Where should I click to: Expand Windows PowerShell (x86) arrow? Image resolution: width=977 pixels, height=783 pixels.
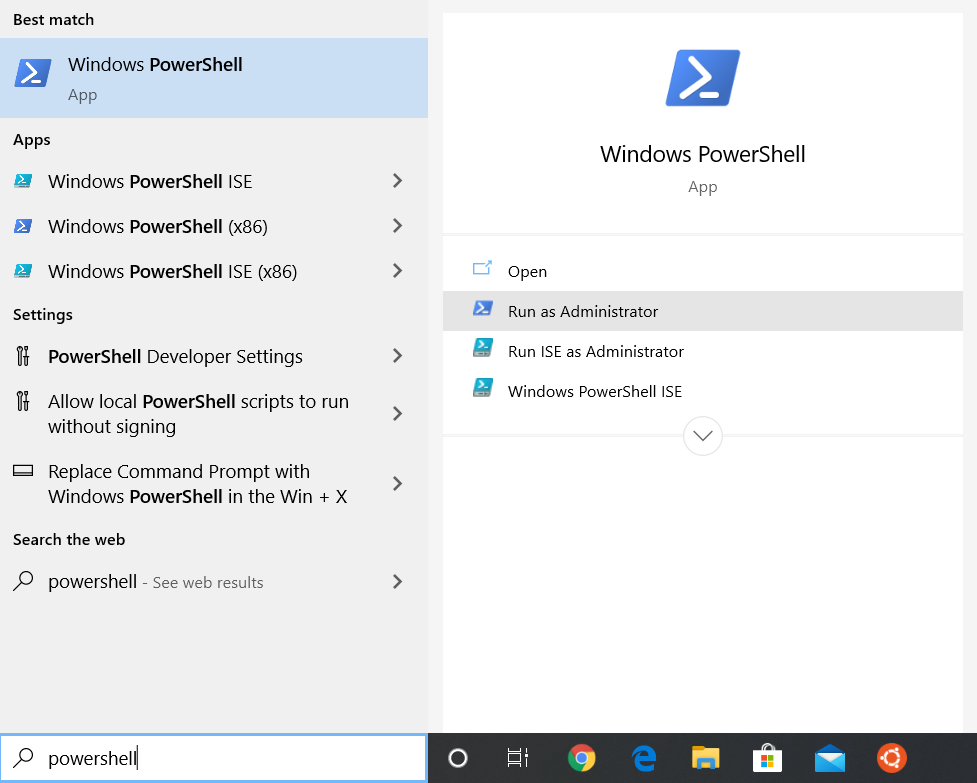coord(397,226)
